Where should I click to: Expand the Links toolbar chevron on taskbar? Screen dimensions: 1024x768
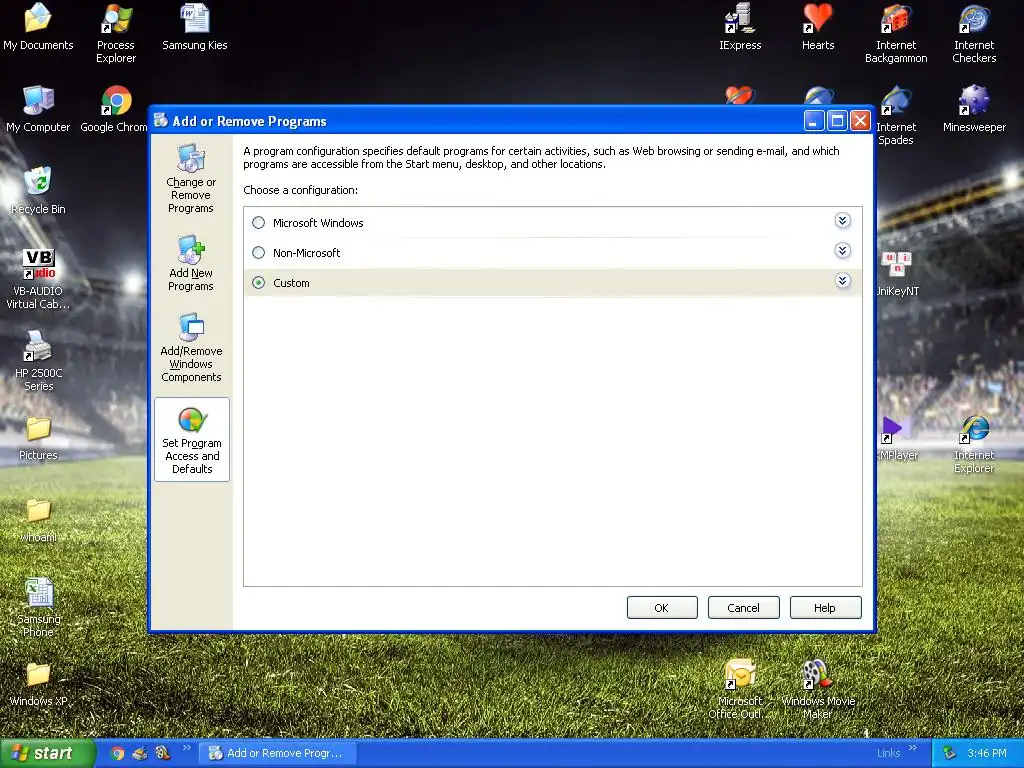tap(912, 748)
